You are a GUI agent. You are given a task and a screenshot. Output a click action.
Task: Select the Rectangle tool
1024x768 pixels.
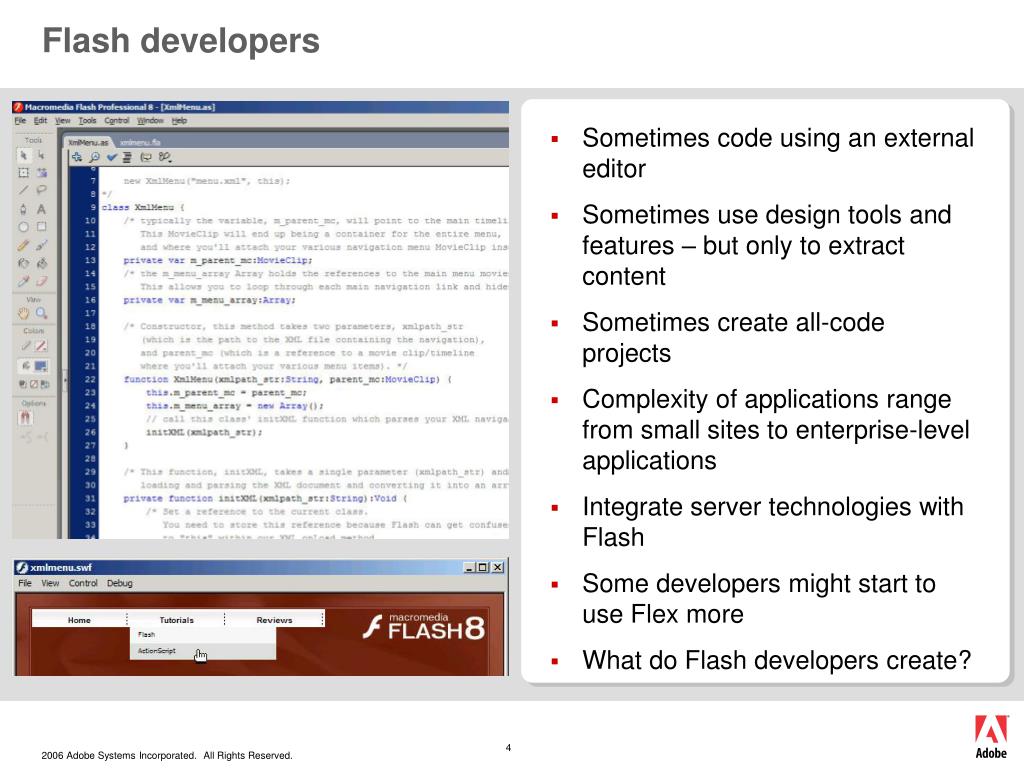click(41, 227)
